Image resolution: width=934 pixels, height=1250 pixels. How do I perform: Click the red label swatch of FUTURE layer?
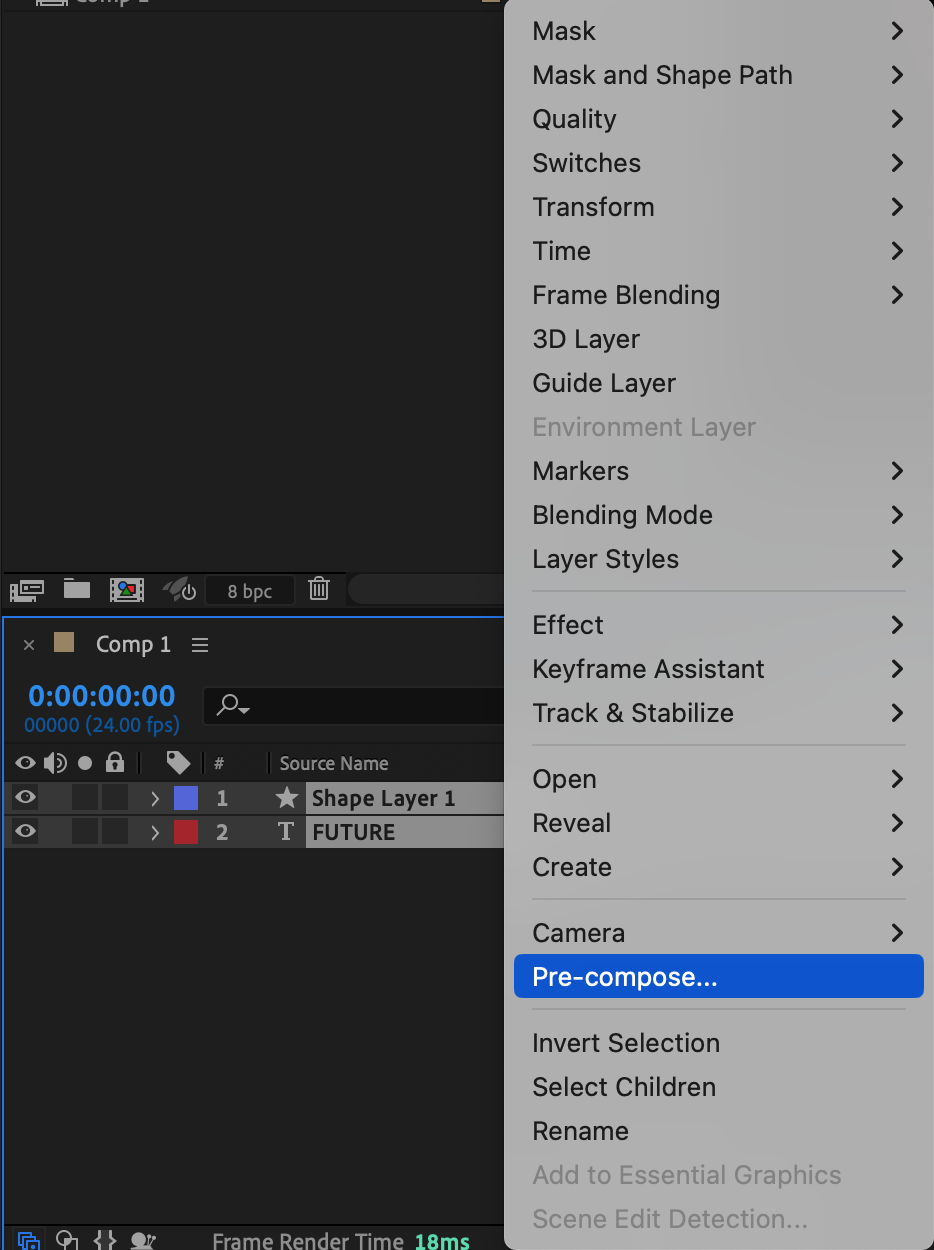[x=186, y=832]
